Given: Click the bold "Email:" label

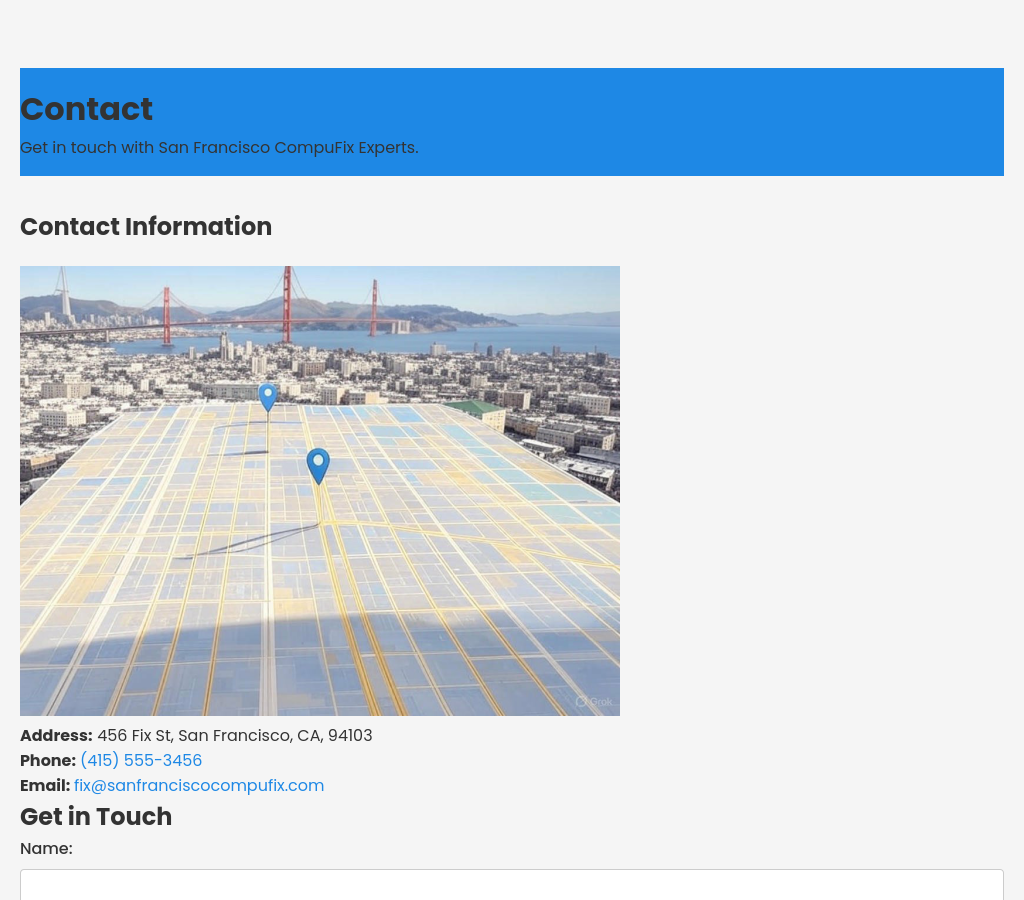Looking at the screenshot, I should pos(45,786).
